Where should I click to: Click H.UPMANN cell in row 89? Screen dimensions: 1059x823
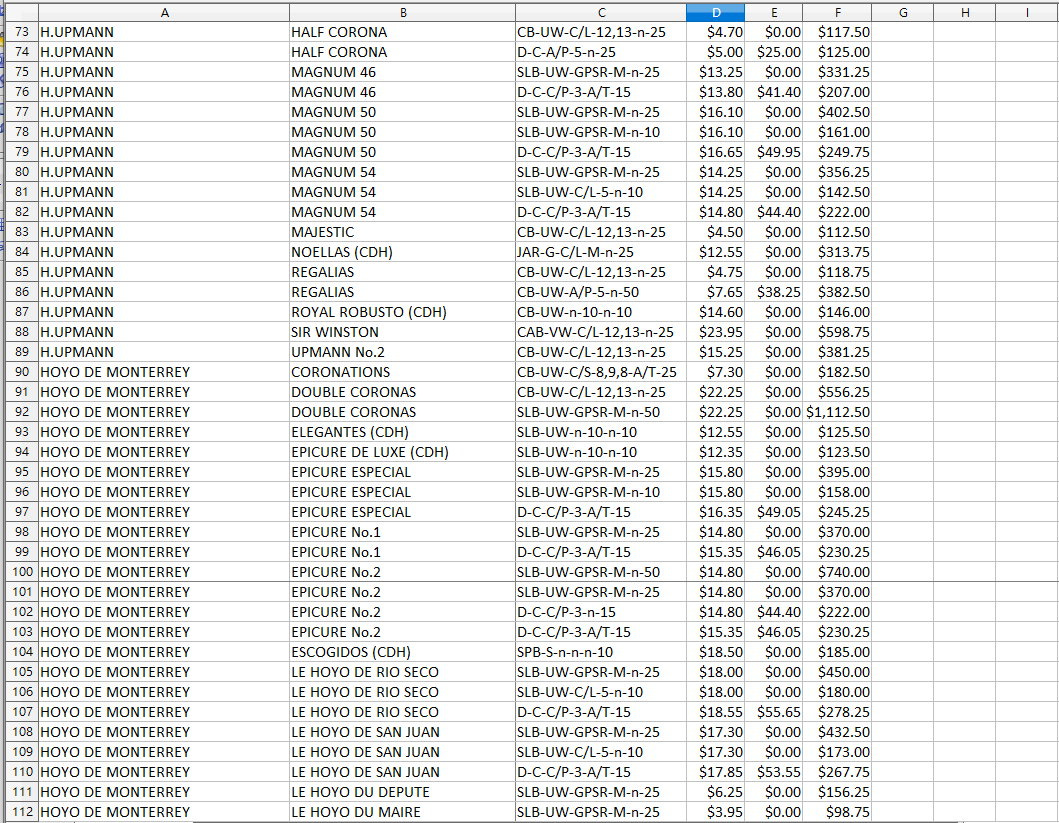click(164, 352)
